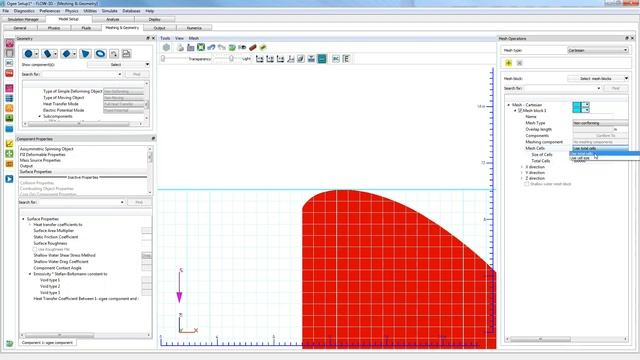Click the print icon in viewport toolbar
This screenshot has height=360, width=640.
pos(180,48)
